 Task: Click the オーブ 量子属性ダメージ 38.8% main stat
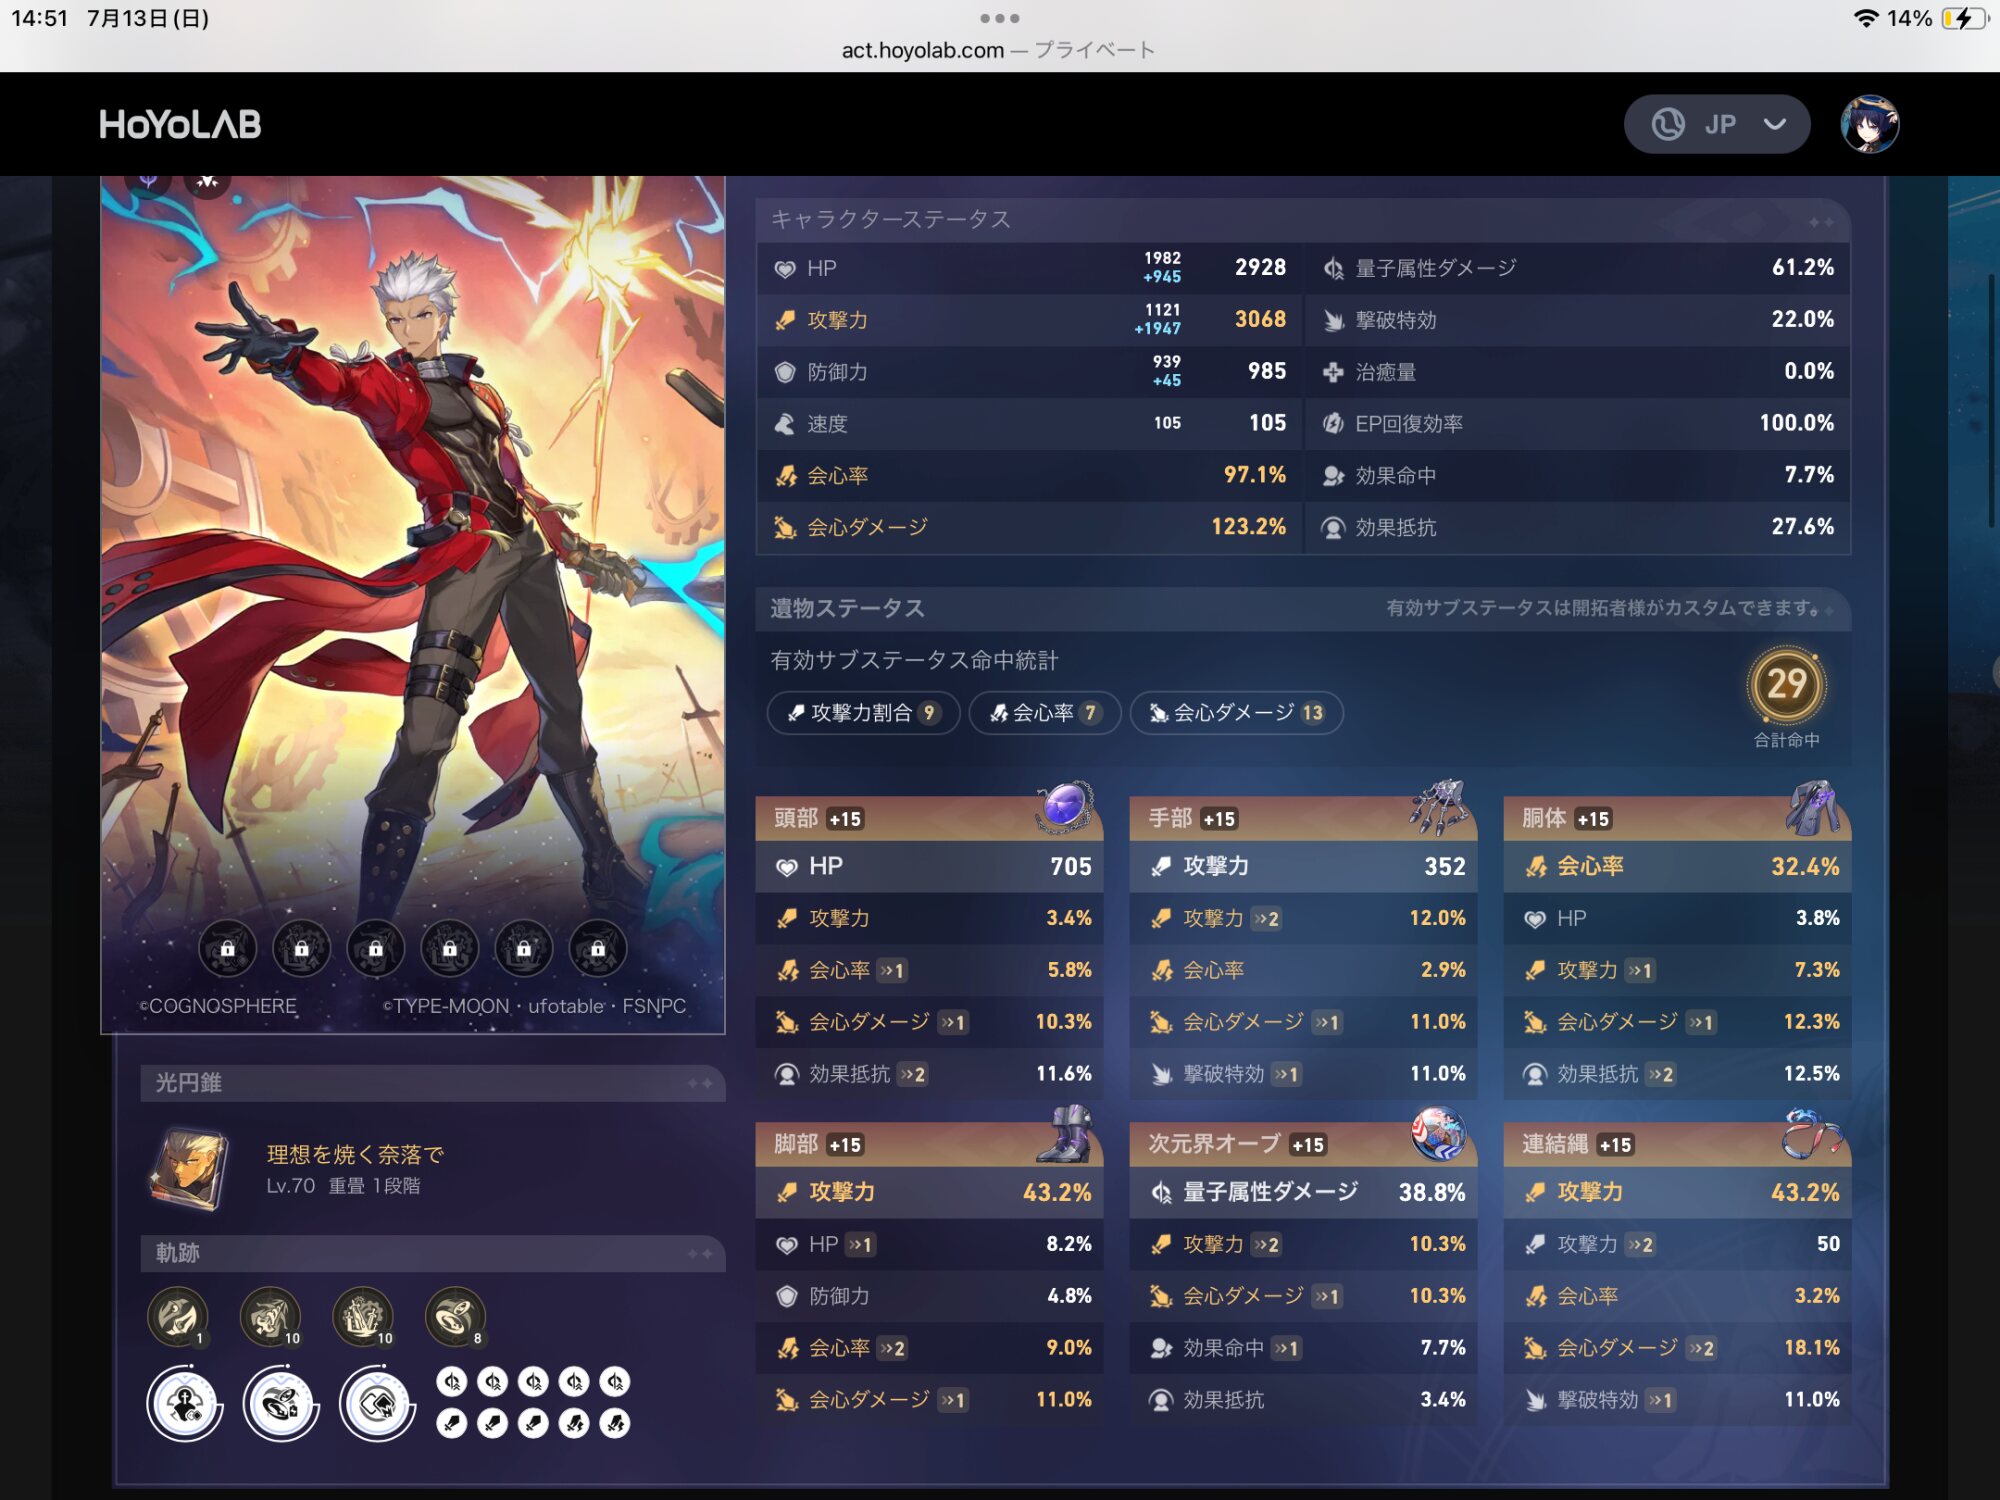(1304, 1192)
